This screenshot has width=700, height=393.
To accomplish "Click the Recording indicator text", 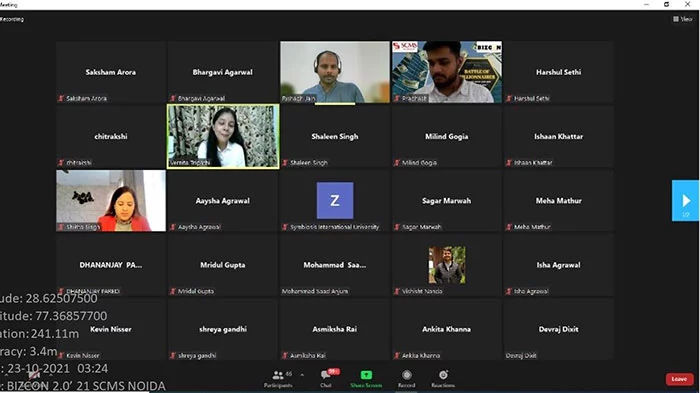I will click(12, 19).
